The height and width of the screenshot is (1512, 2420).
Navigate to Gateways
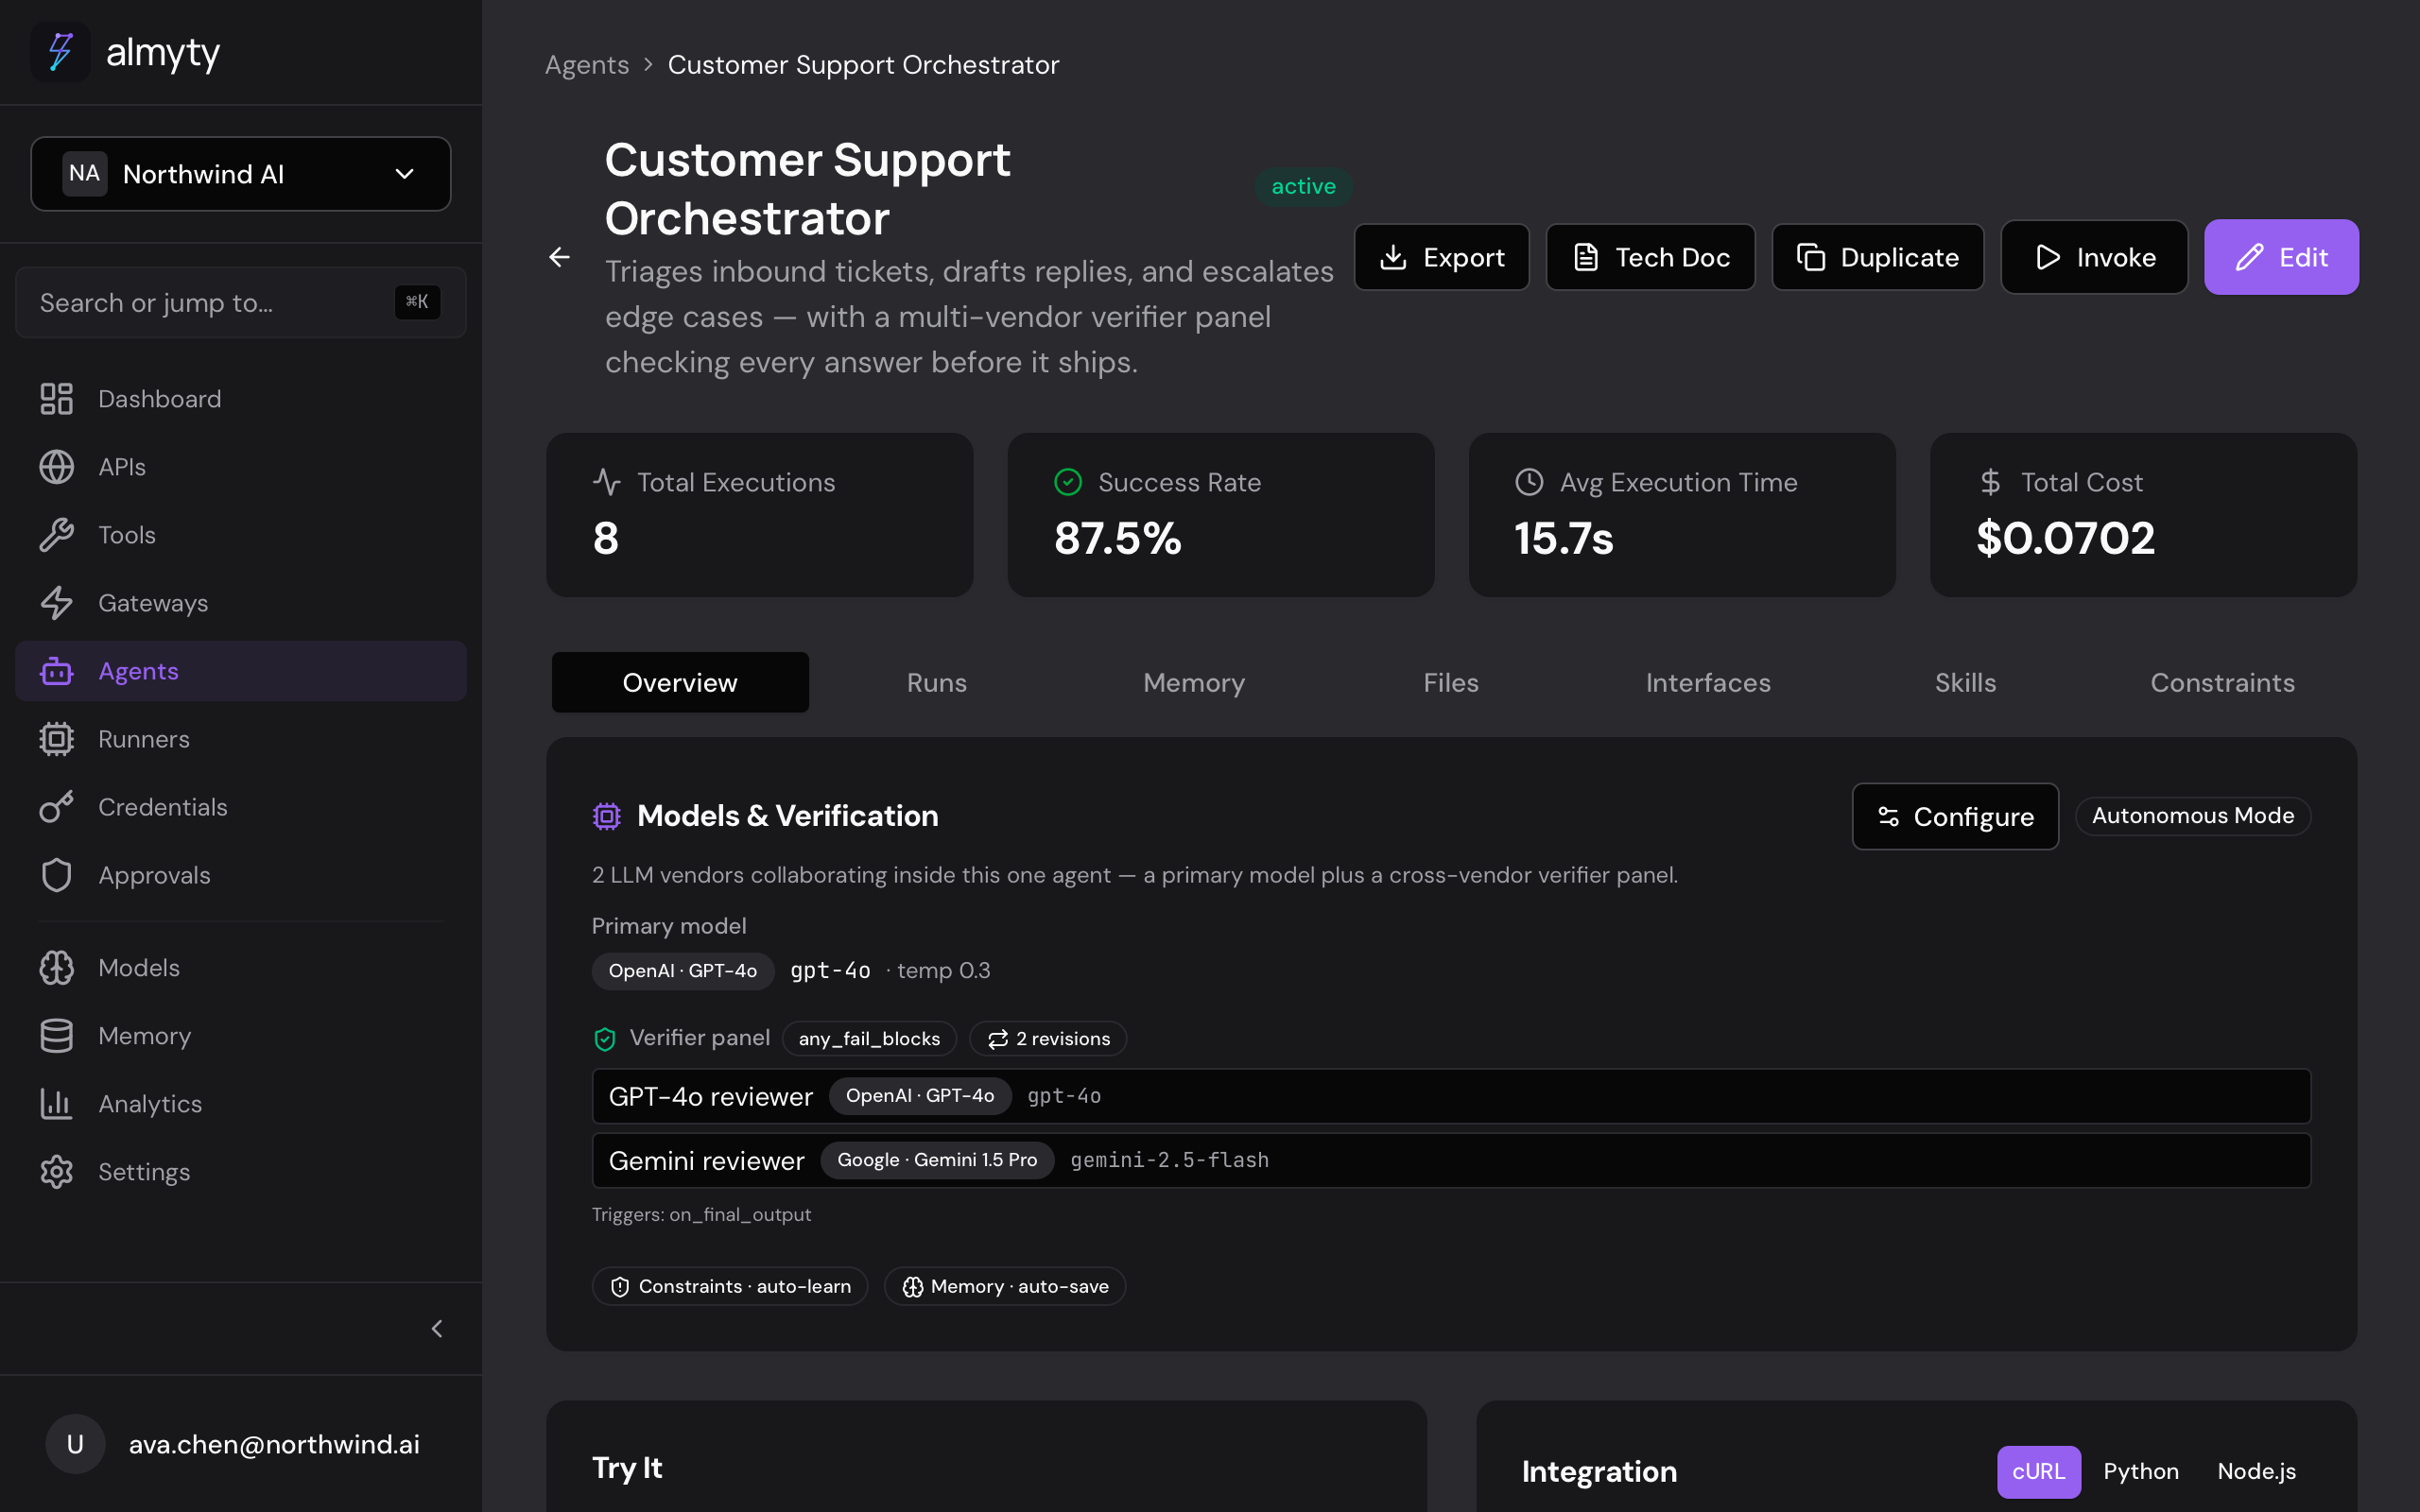click(x=241, y=603)
